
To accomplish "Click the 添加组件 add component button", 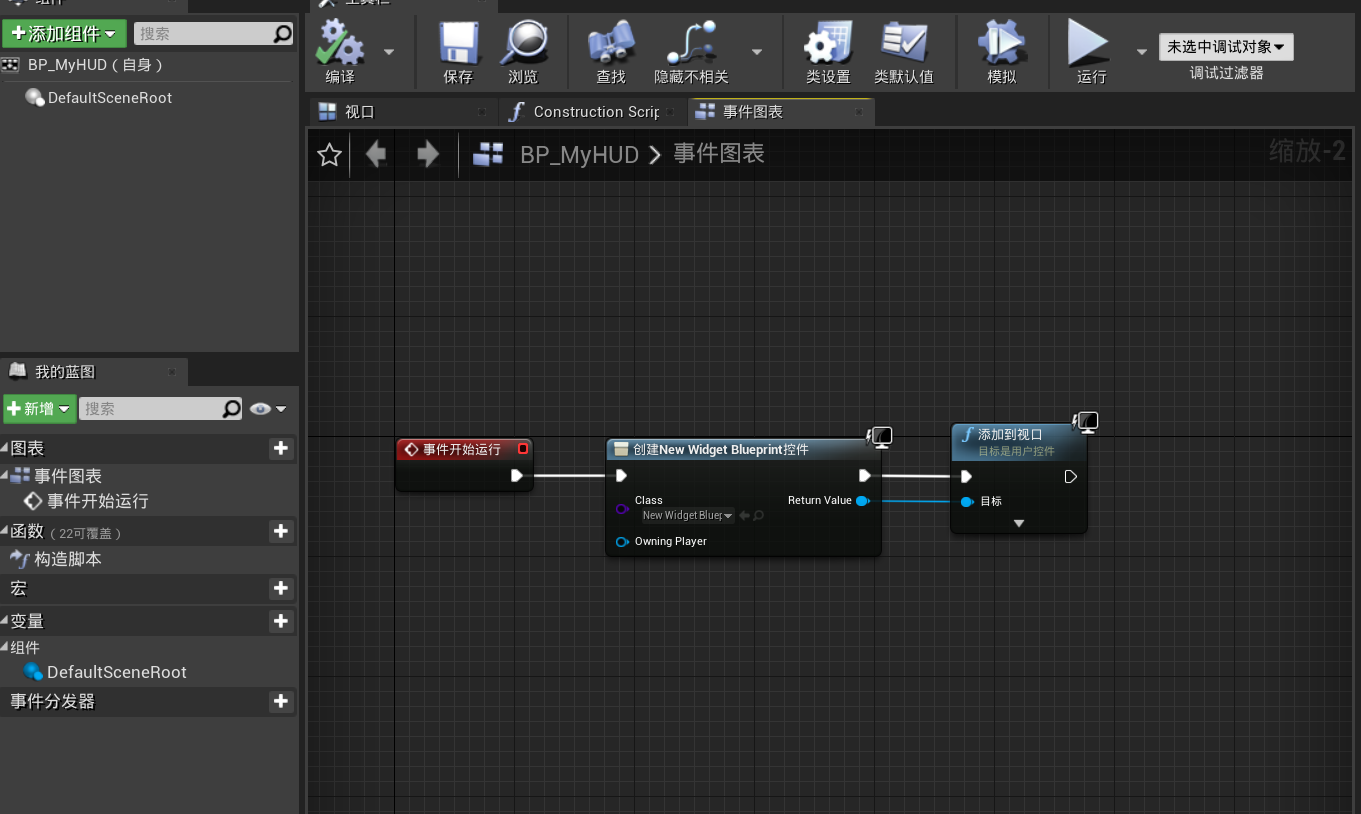I will (64, 33).
